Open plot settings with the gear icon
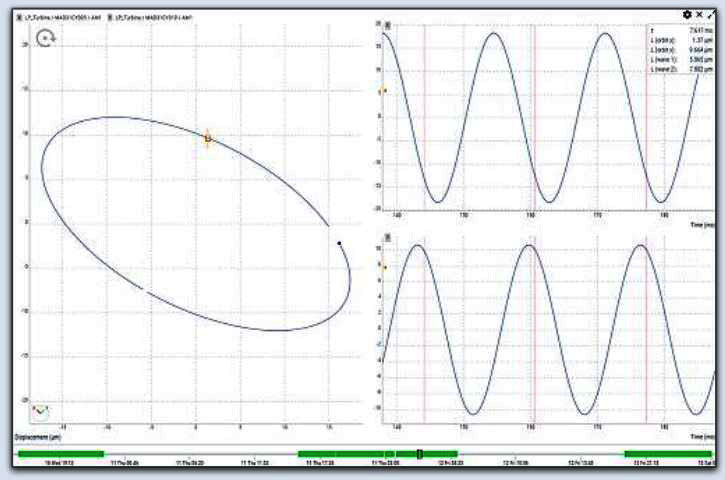This screenshot has width=725, height=480. (x=687, y=14)
